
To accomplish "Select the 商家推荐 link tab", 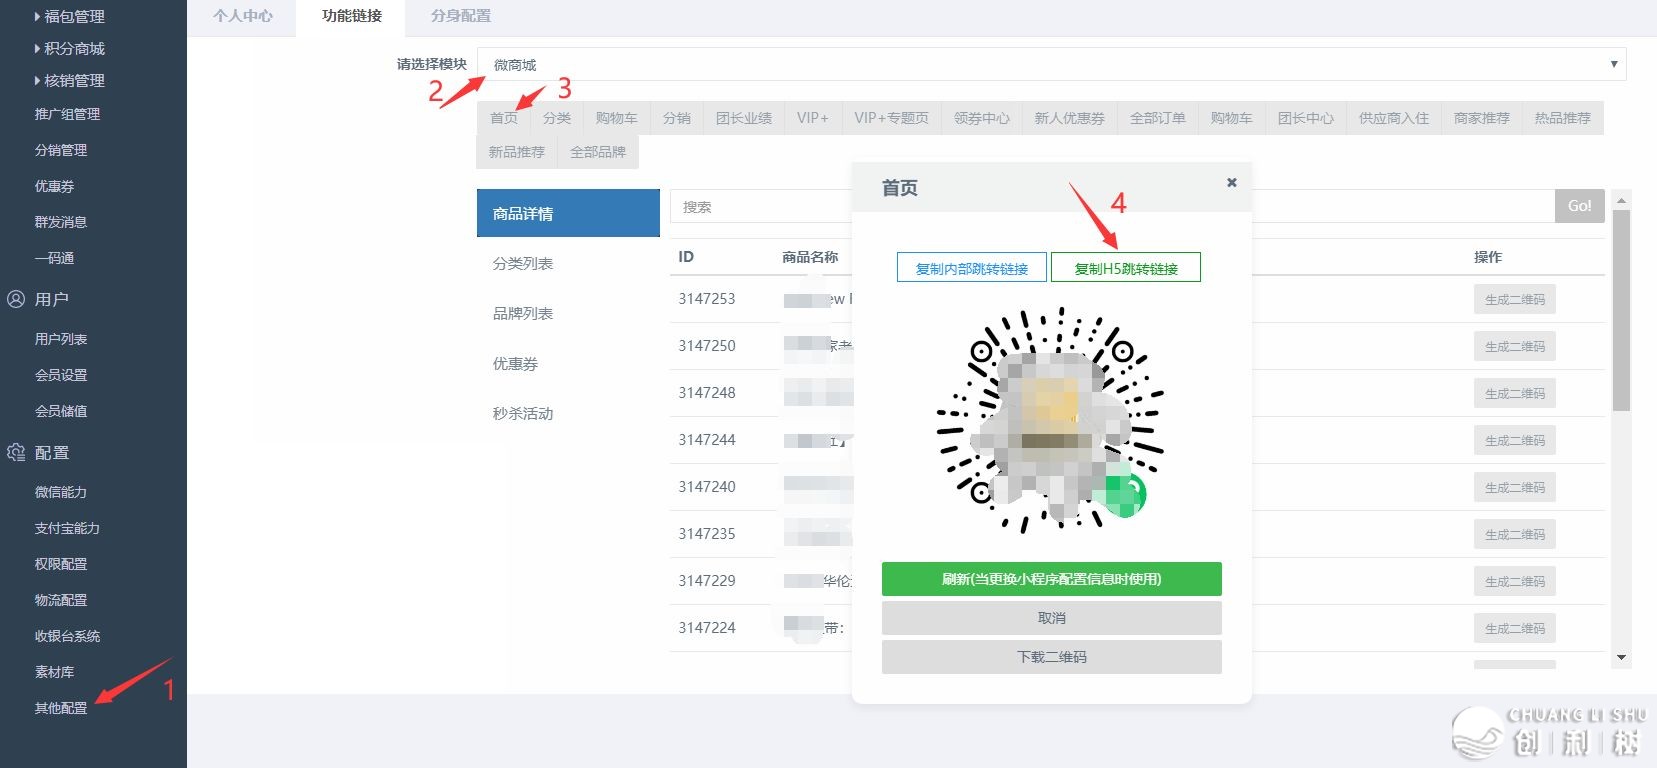I will (x=1482, y=118).
